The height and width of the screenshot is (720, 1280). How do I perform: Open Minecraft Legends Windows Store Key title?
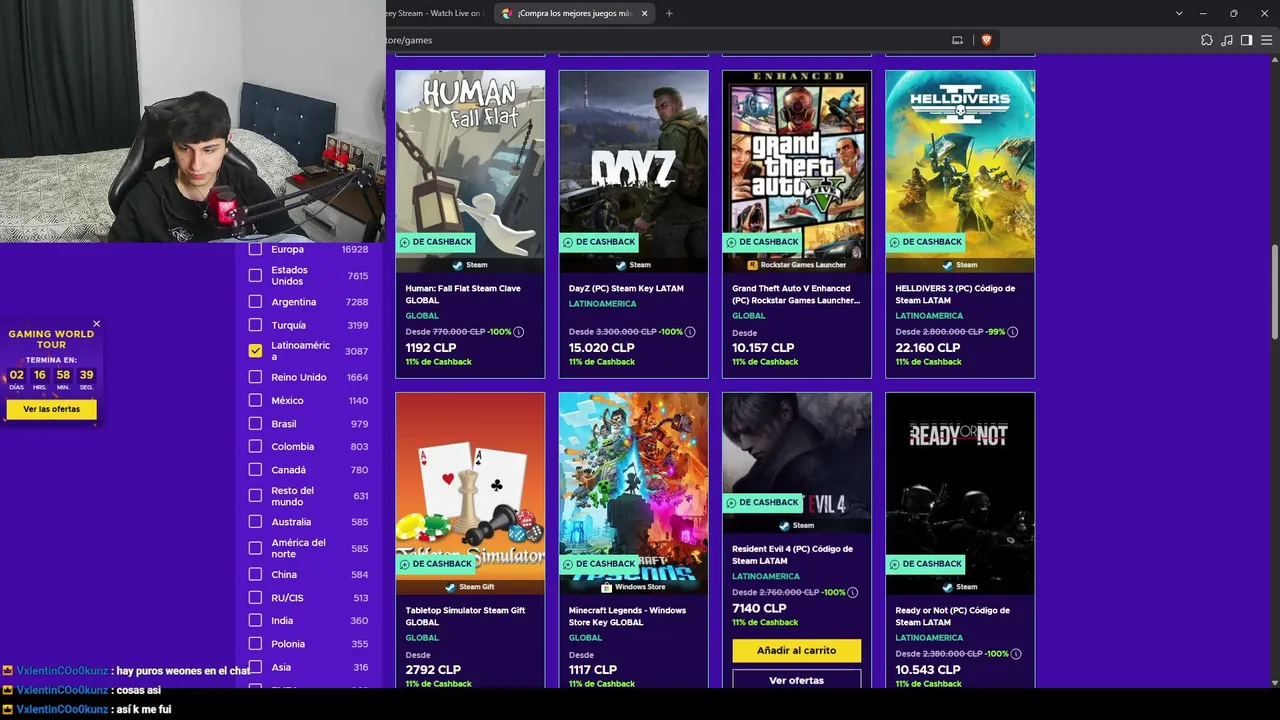point(627,616)
